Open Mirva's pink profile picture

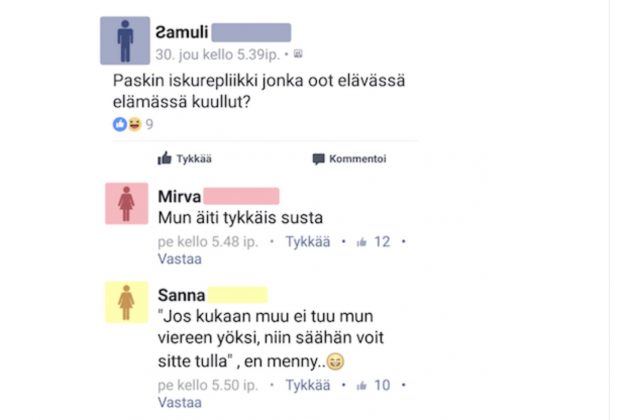(x=127, y=203)
